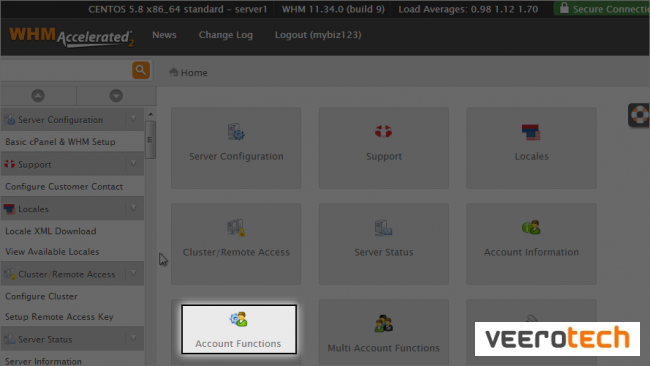Open Basic cPanel & WHM Setup link
650x366 pixels.
pos(60,142)
